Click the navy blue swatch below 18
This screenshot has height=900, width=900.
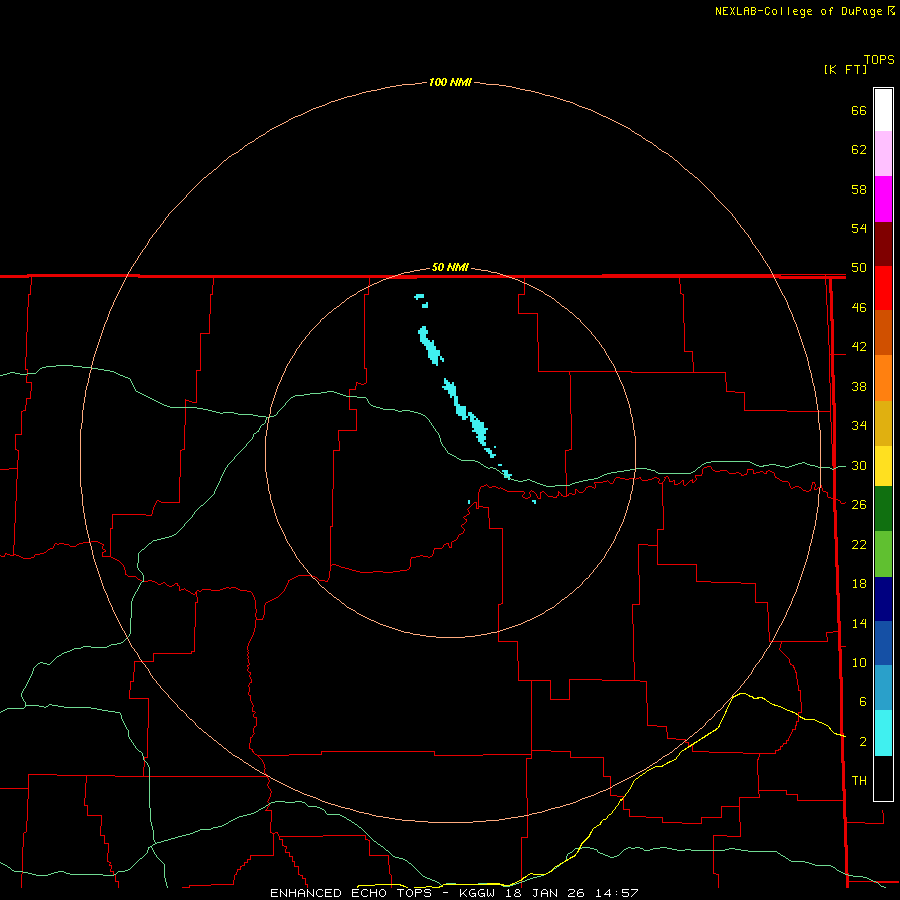[x=883, y=599]
